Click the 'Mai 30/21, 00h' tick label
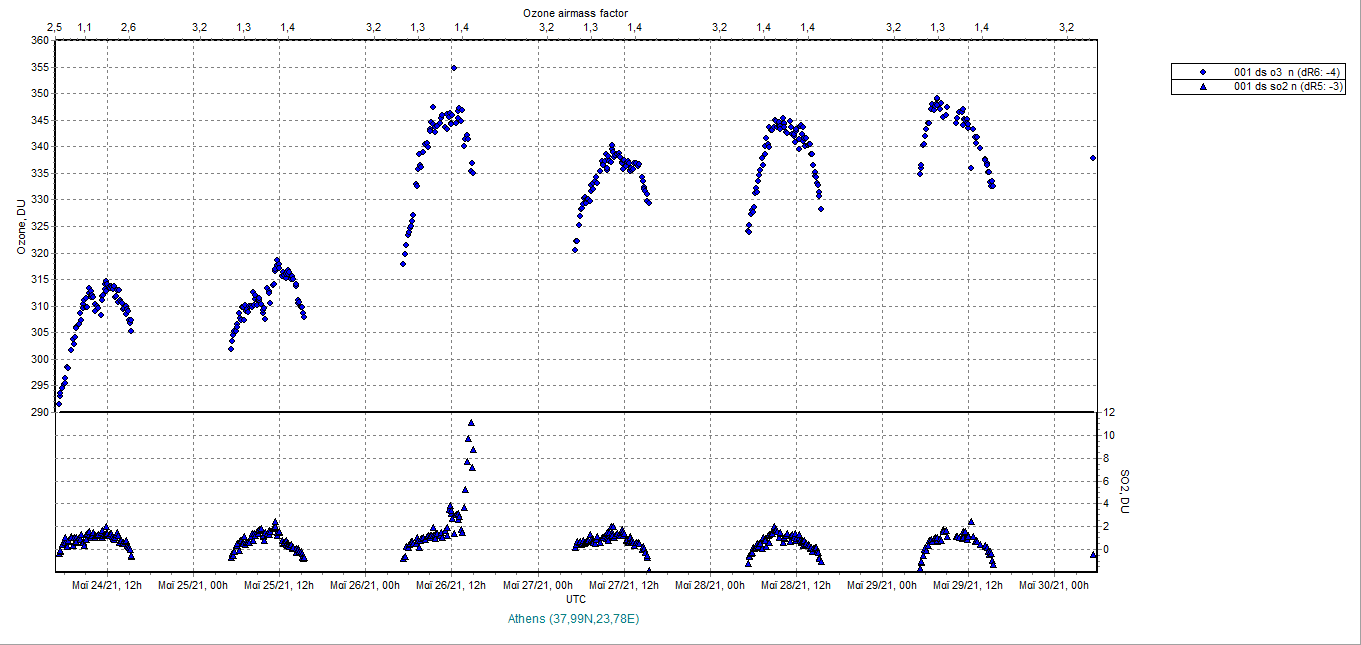The height and width of the screenshot is (645, 1361). click(1054, 584)
